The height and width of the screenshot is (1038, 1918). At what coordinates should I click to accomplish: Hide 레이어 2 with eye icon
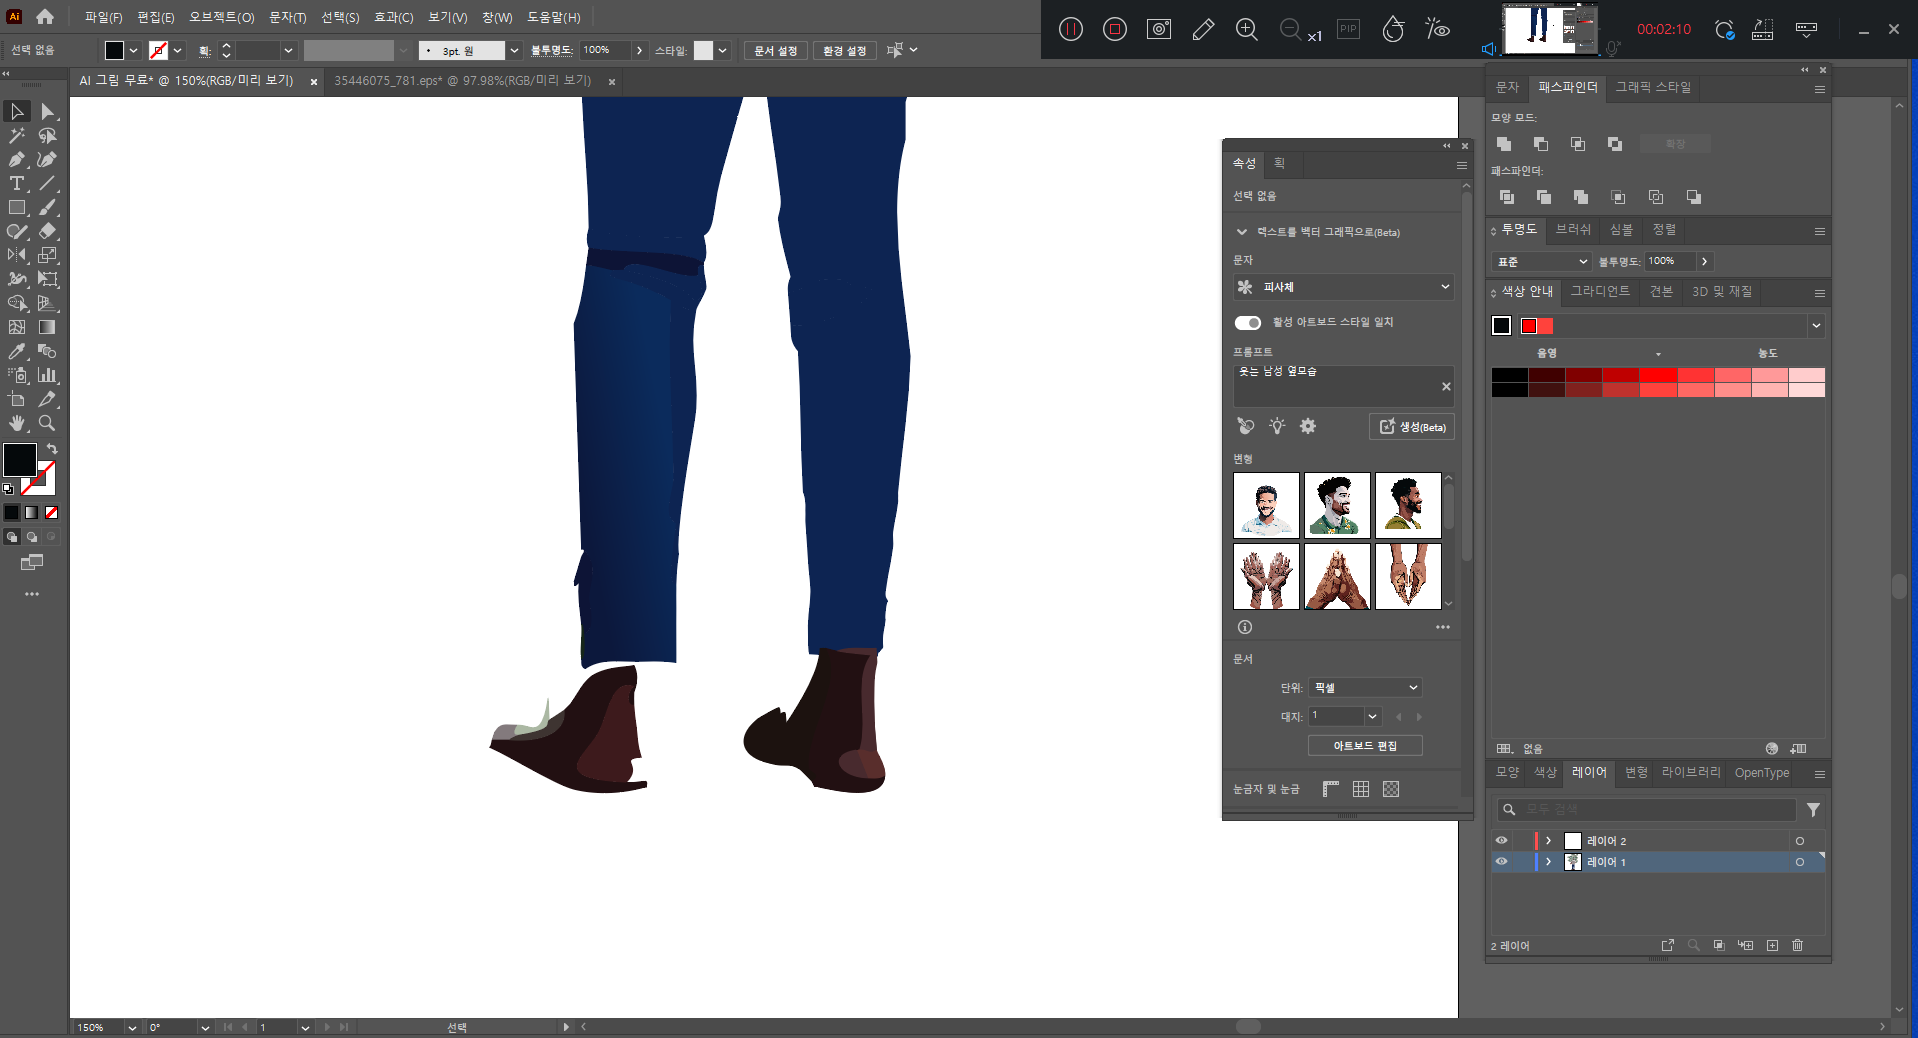(x=1501, y=841)
